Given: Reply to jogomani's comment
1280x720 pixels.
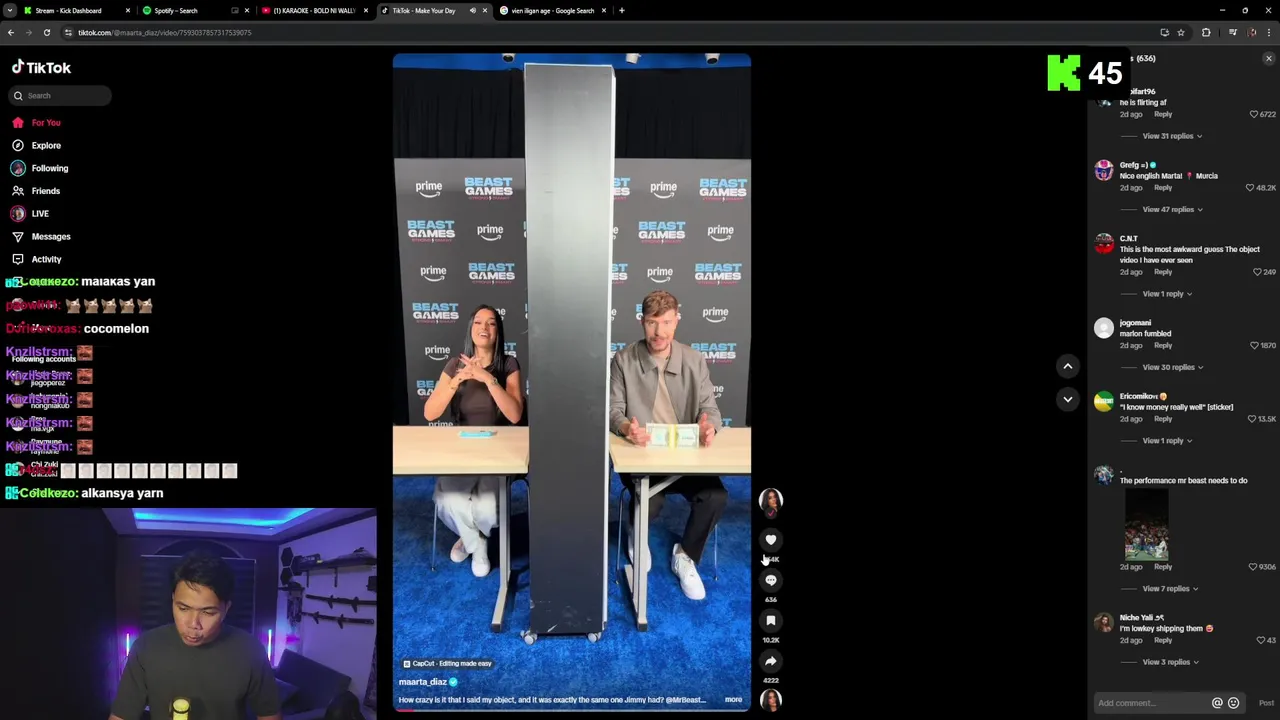Looking at the screenshot, I should [x=1163, y=346].
